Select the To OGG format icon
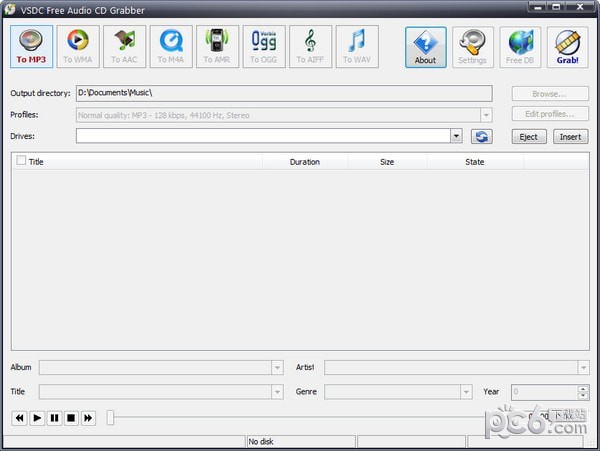 click(264, 47)
